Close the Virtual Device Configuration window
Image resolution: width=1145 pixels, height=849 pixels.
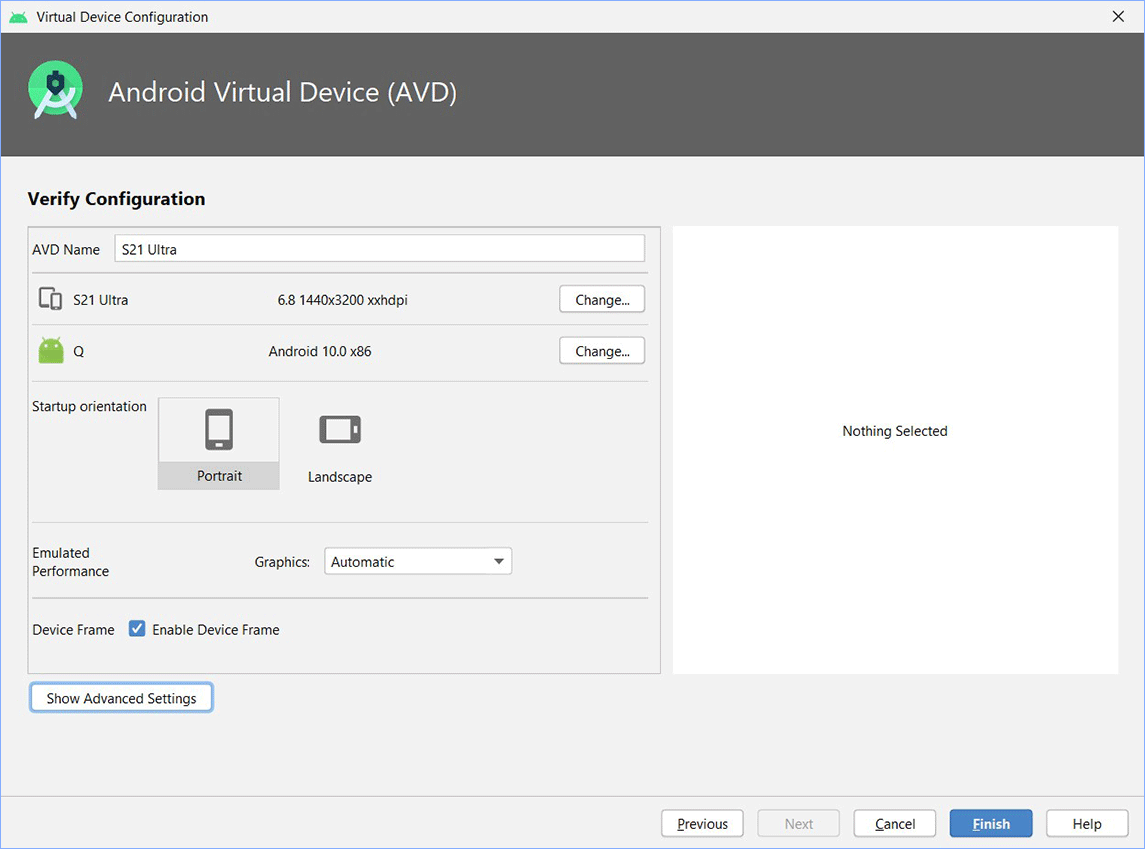[x=1118, y=16]
